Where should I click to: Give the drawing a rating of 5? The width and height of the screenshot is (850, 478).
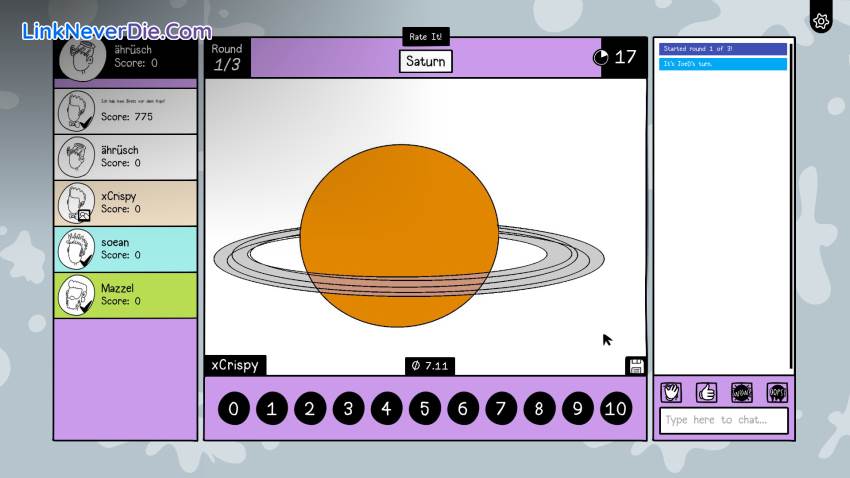click(x=424, y=408)
